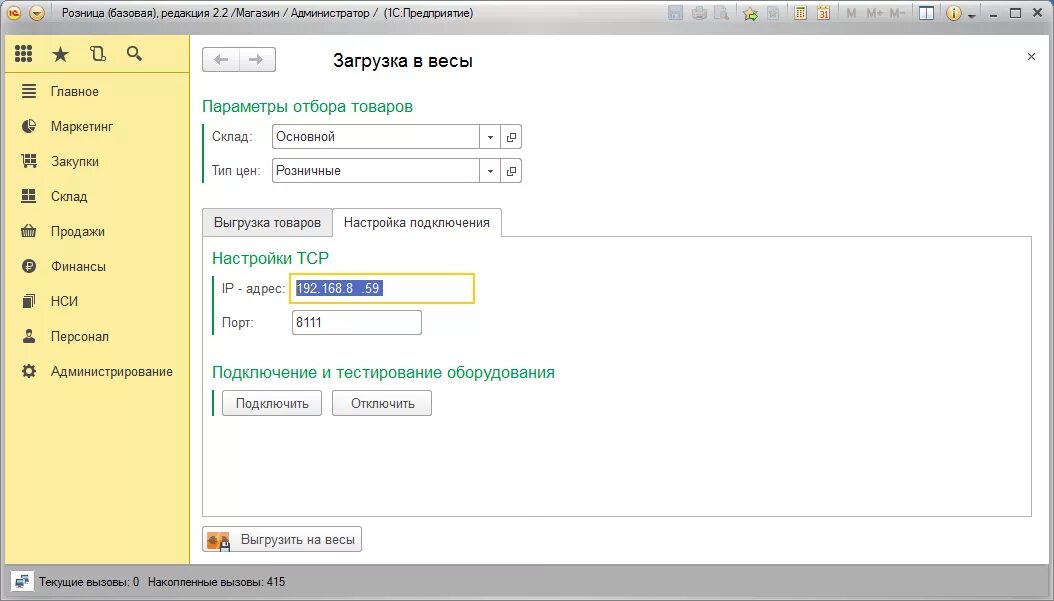Click the greyed-out star page icon in title toolbar
This screenshot has width=1054, height=601.
(773, 13)
